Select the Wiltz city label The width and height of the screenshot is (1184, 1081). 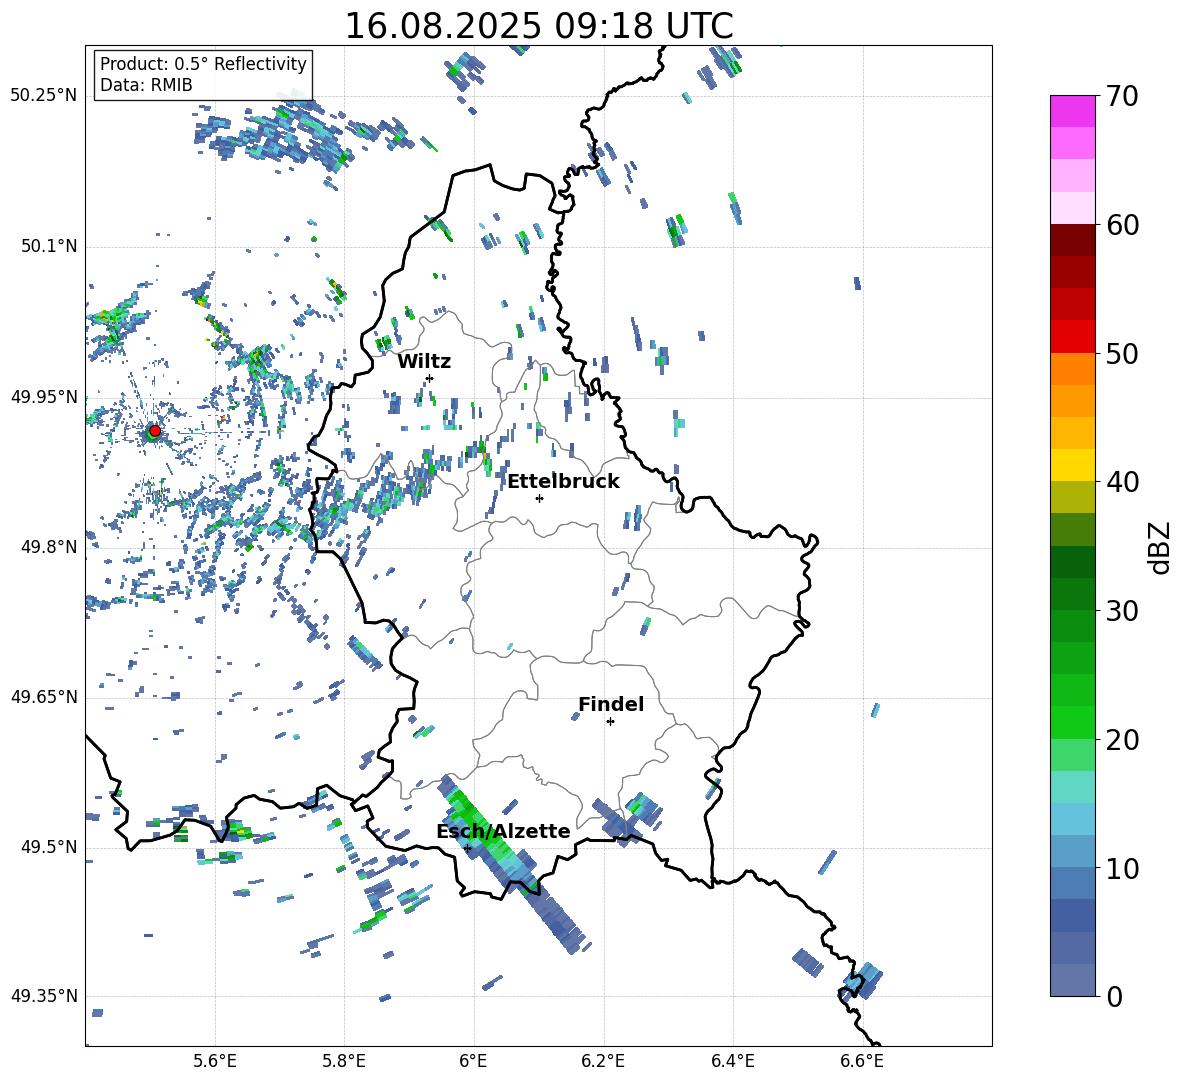coord(424,362)
